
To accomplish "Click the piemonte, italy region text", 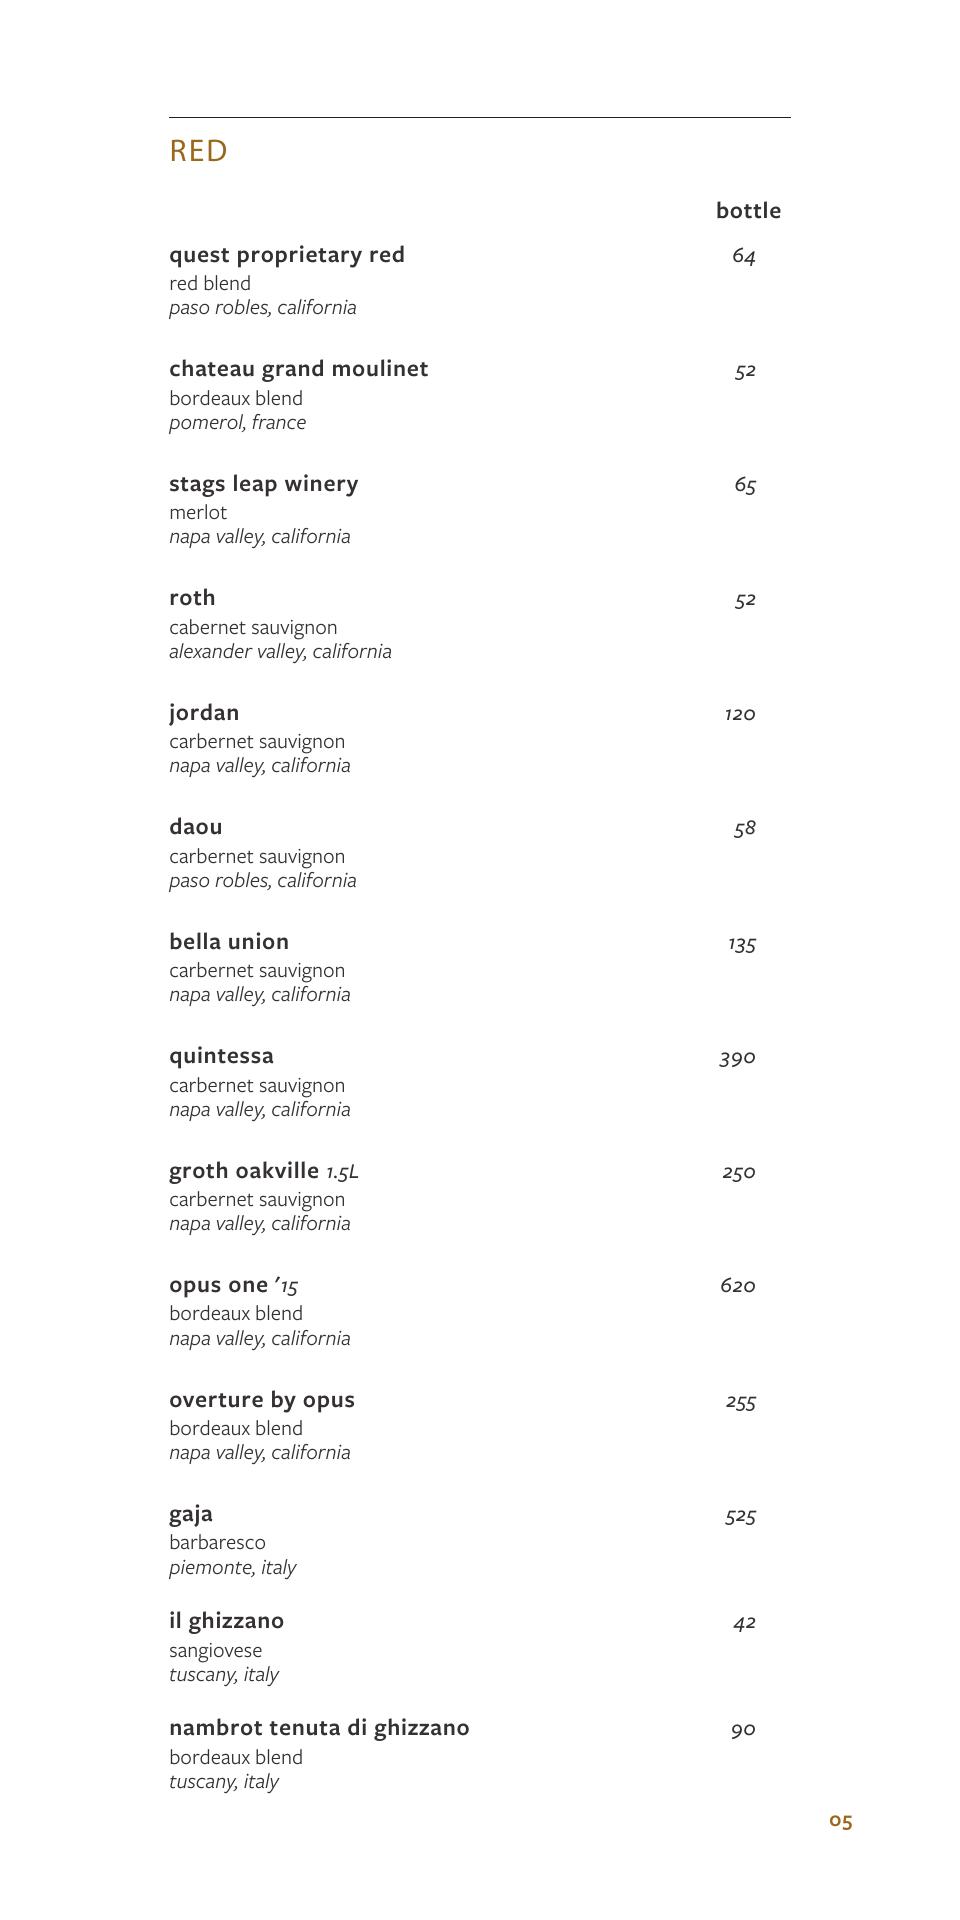I will (232, 1567).
